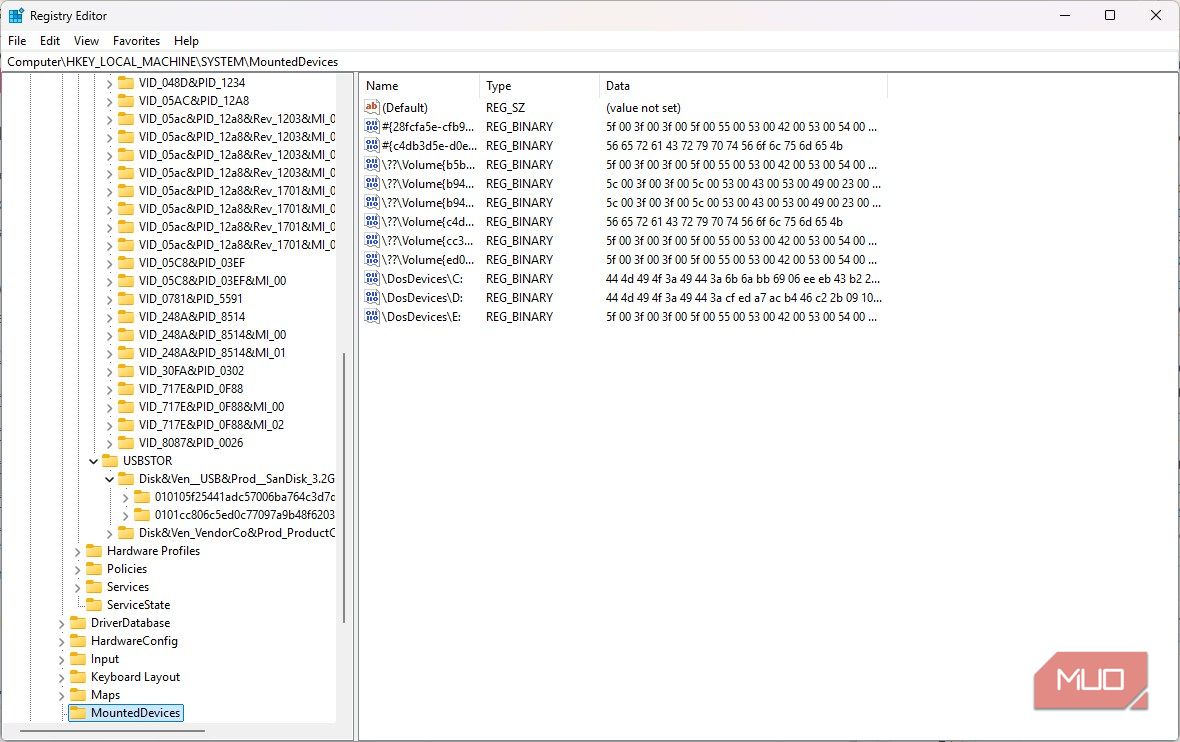
Task: Click the folder icon of Services key
Action: click(94, 586)
